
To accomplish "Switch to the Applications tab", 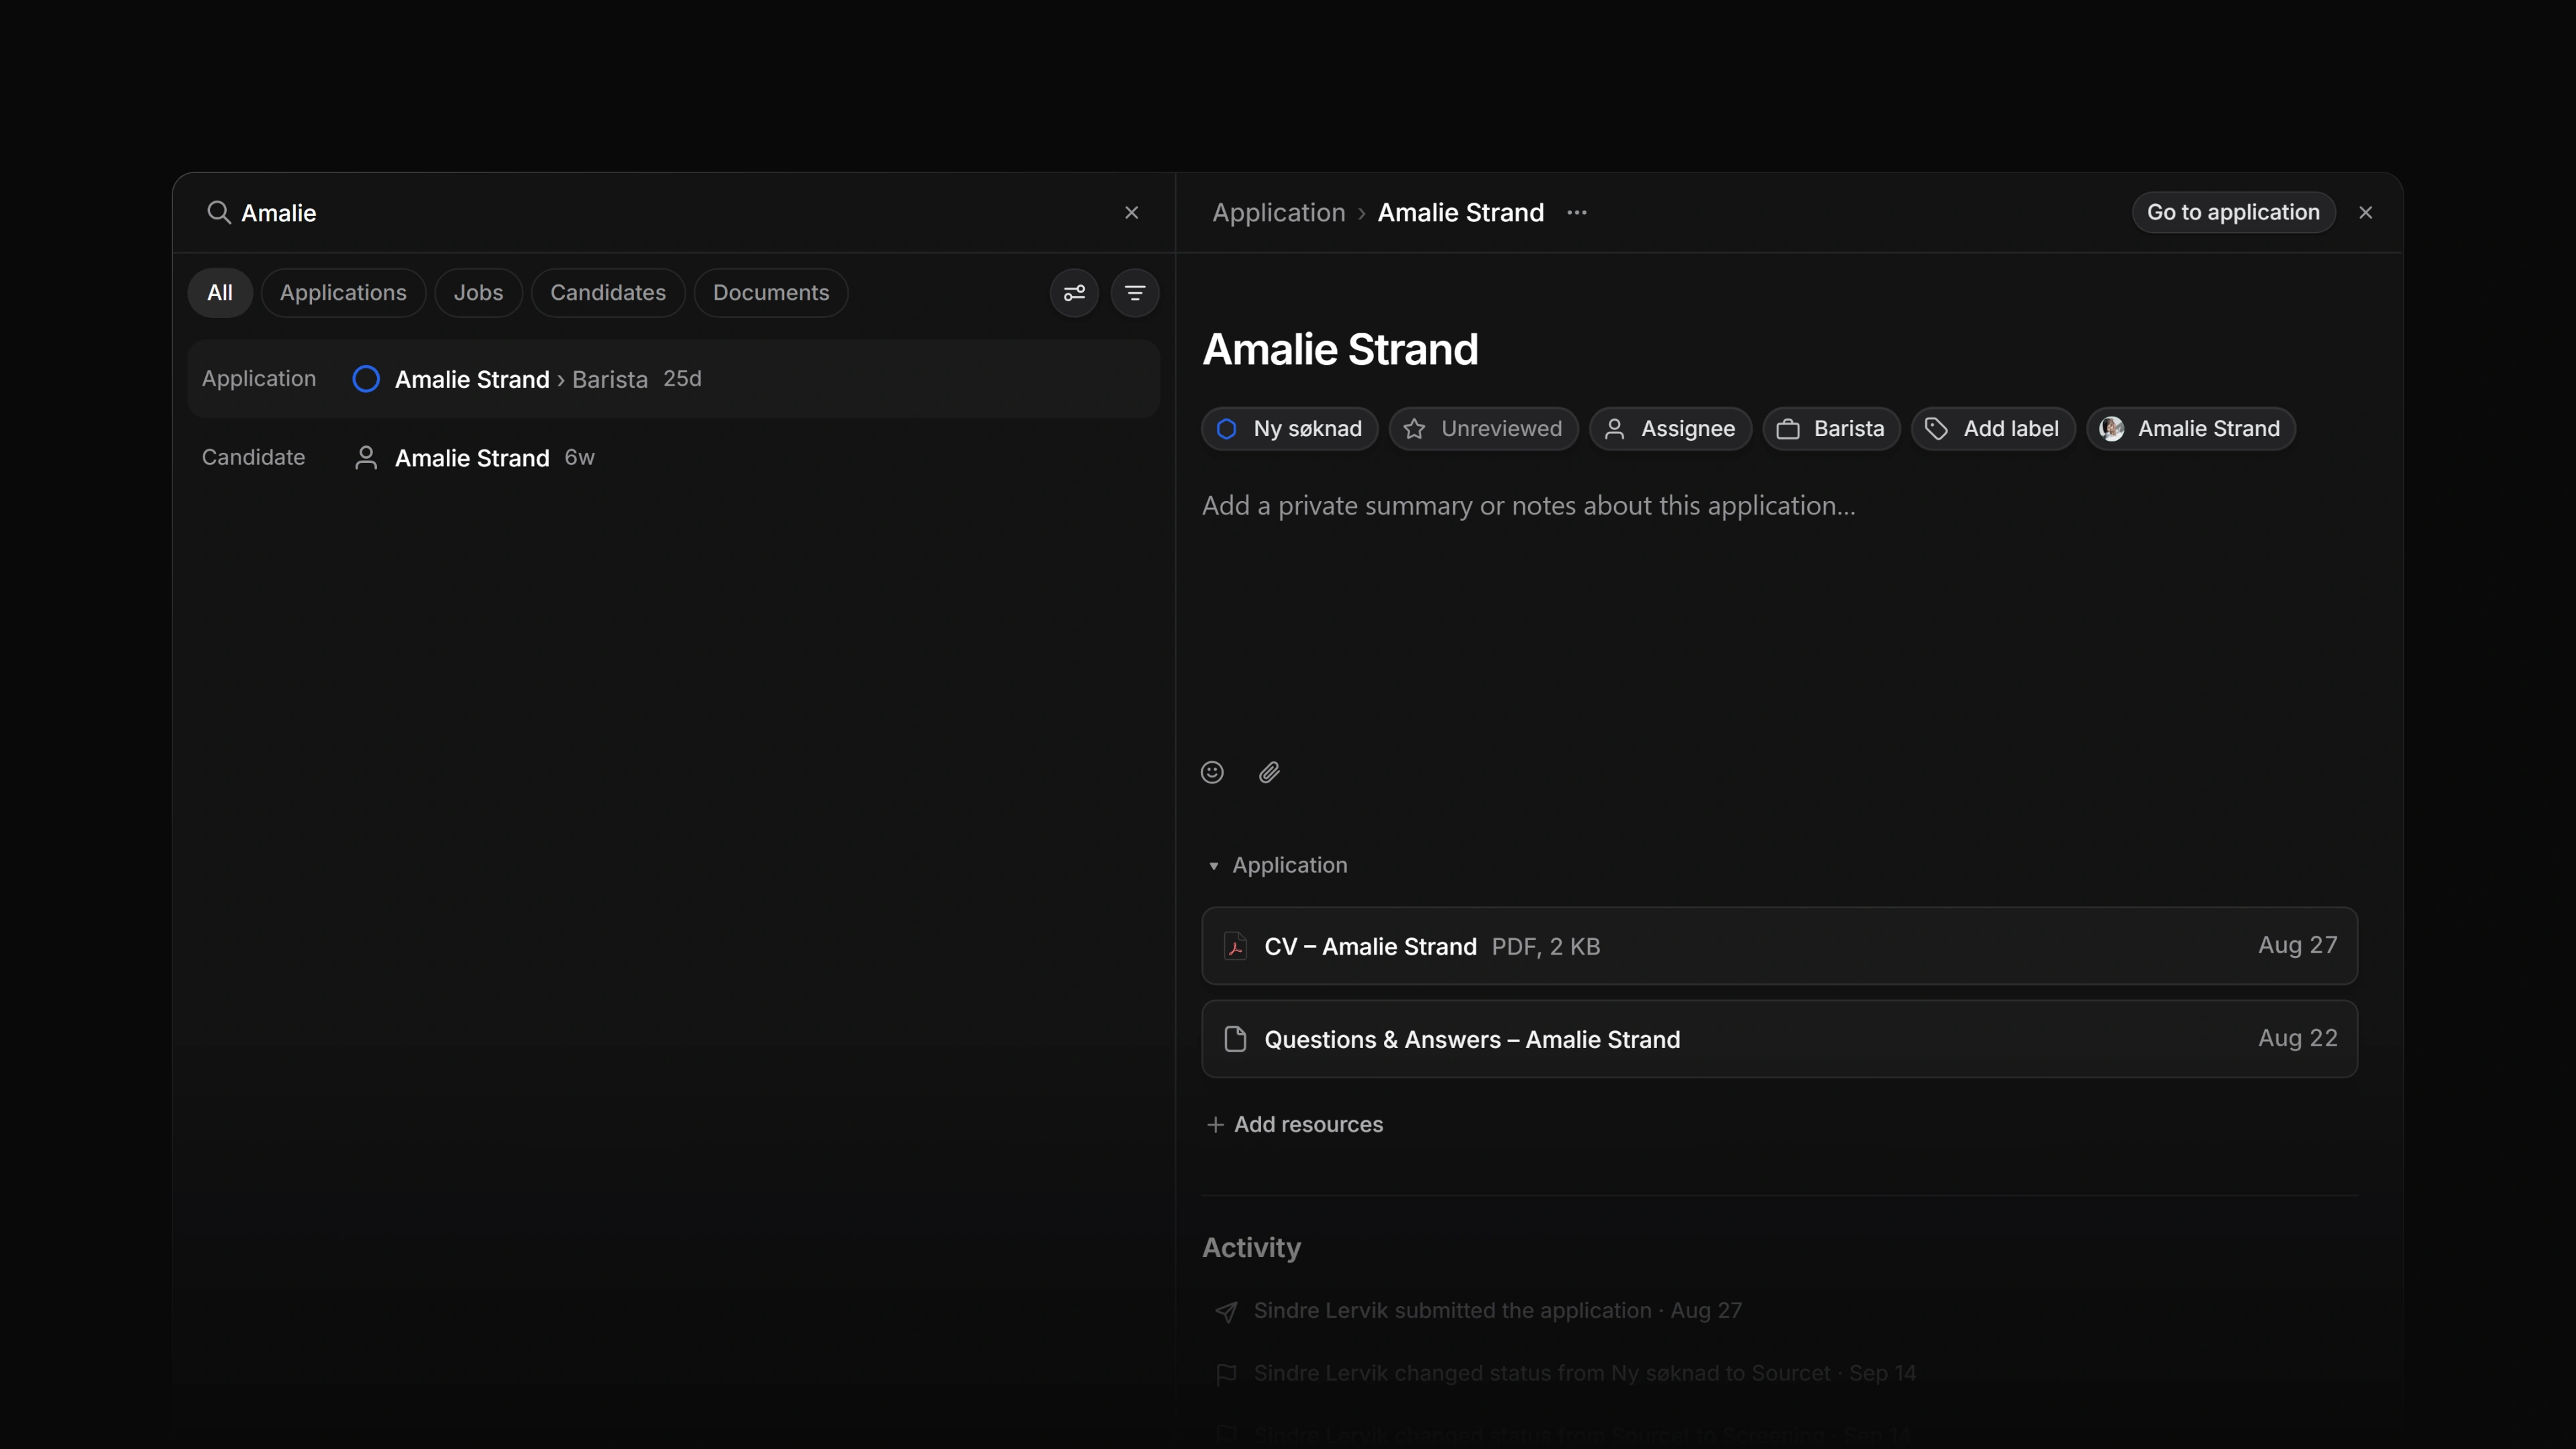I will point(343,293).
